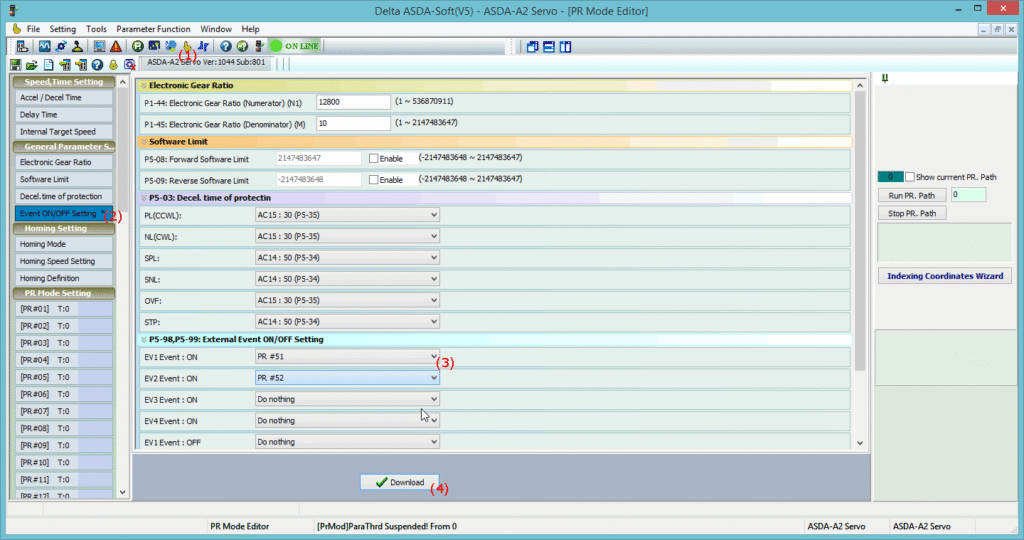Collapse P5-03 Decel. time section
The image size is (1024, 540).
click(144, 198)
